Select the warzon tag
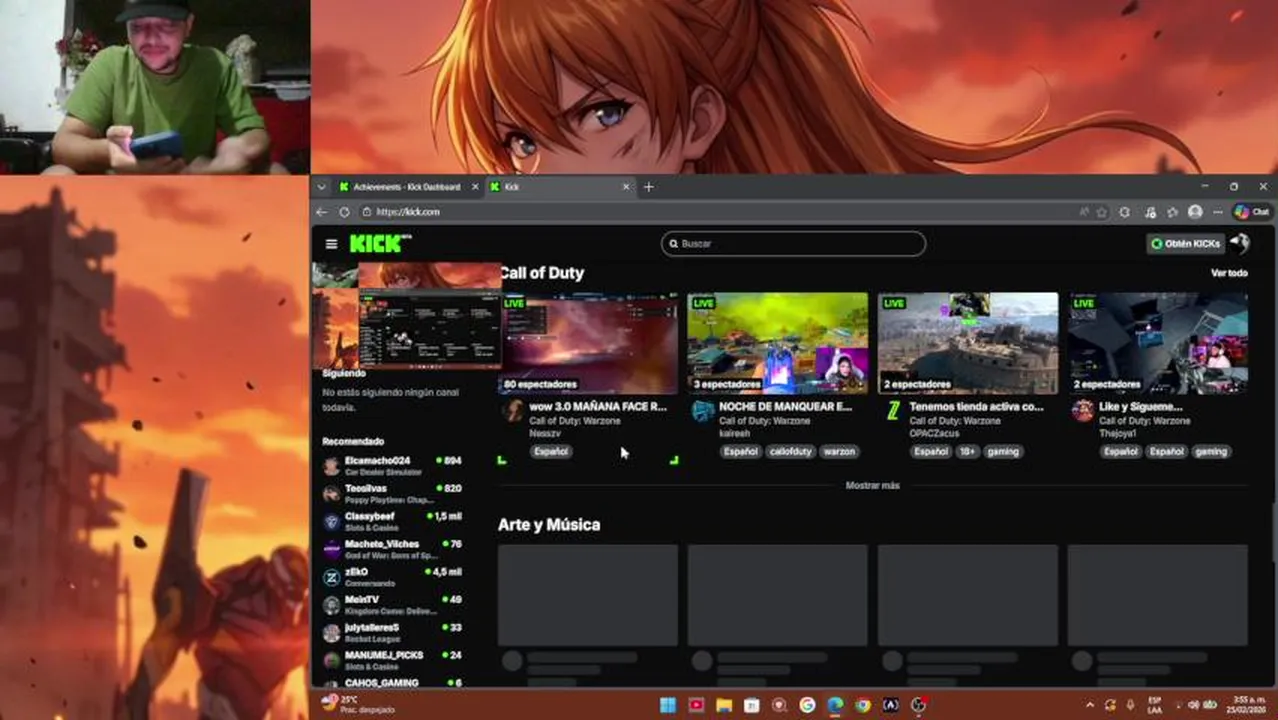1278x720 pixels. tap(839, 451)
